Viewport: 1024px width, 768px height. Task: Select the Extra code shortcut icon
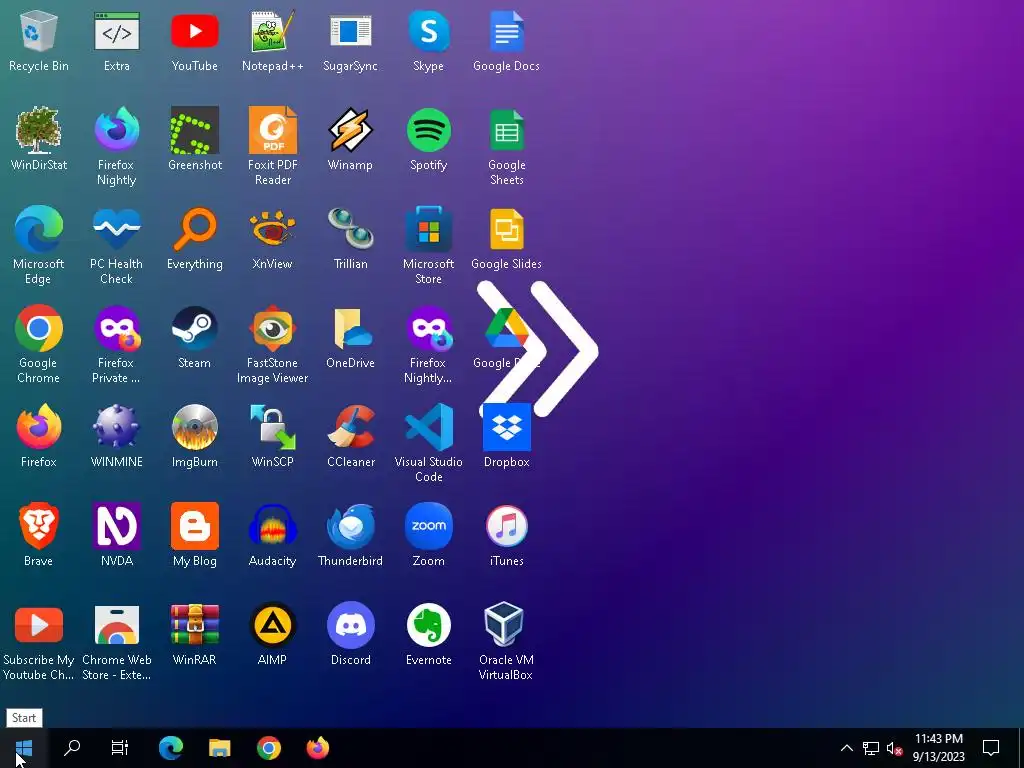coord(116,31)
